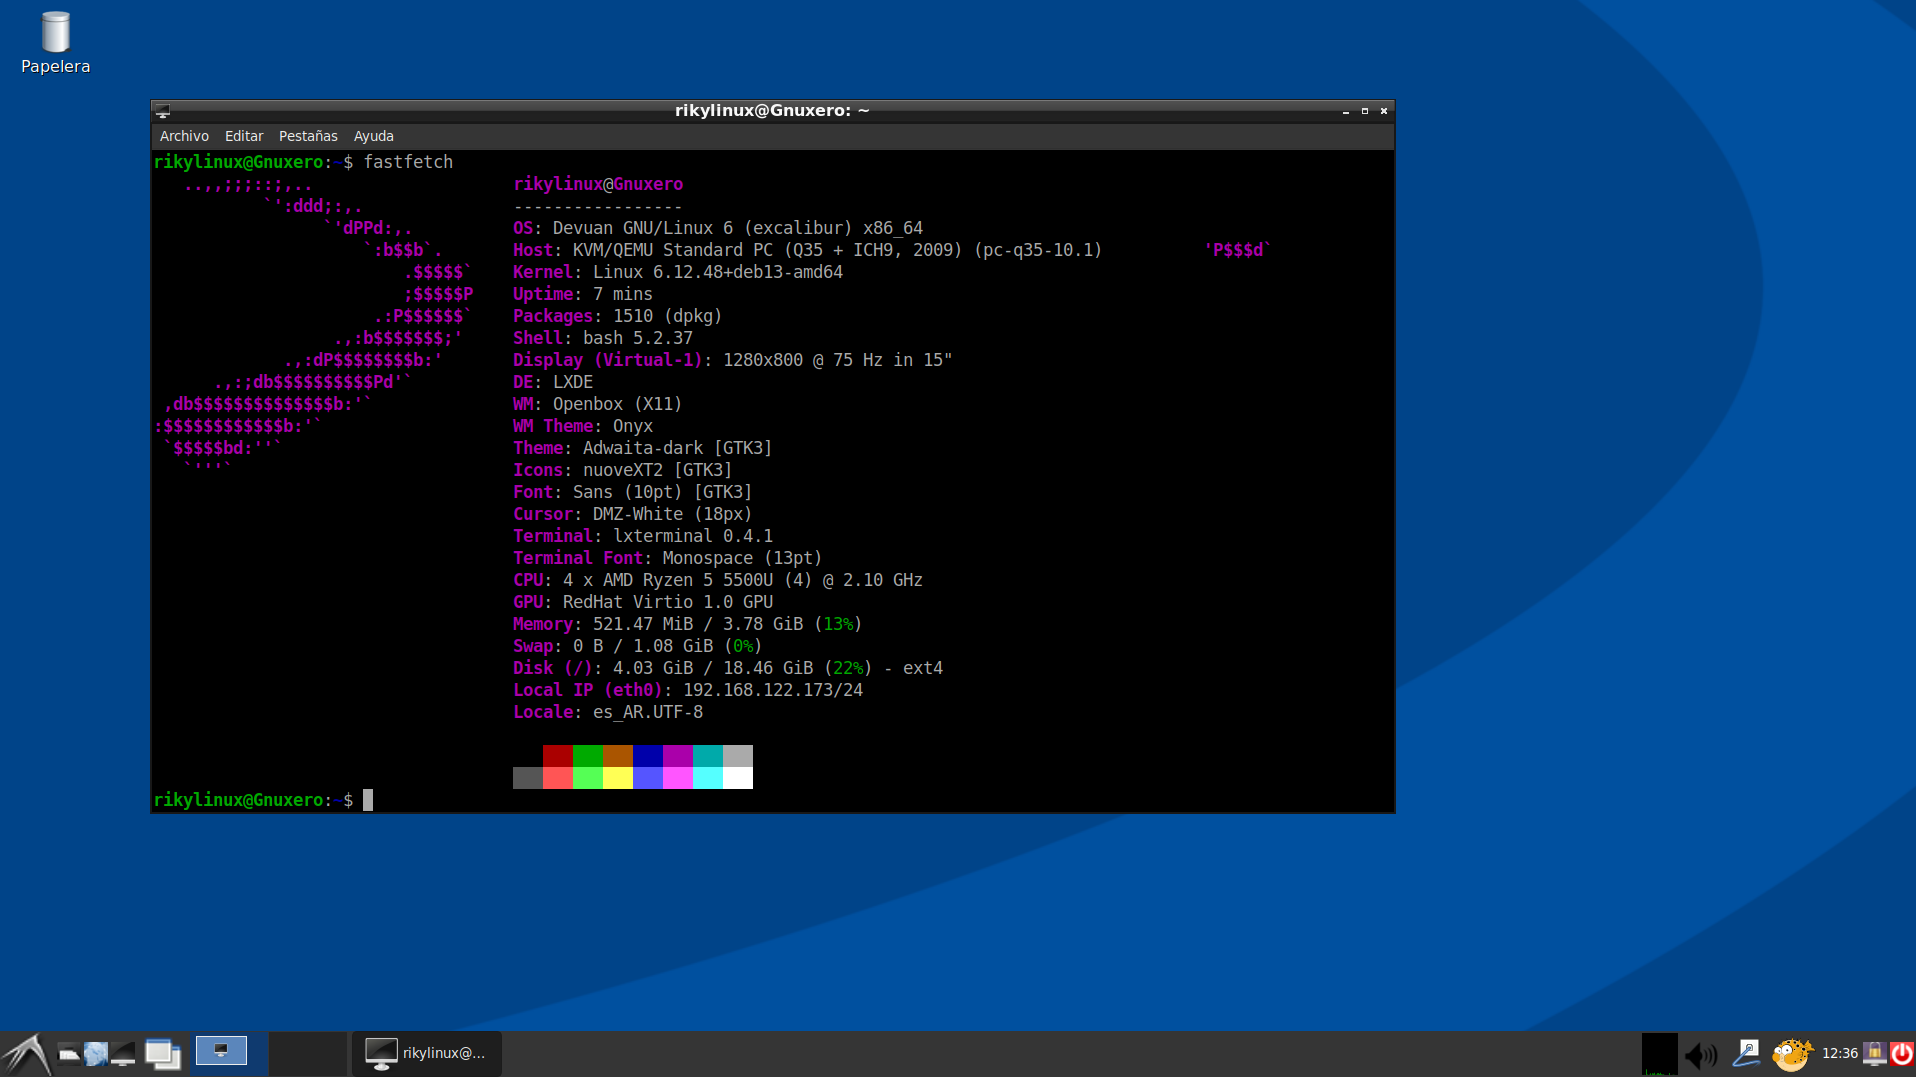Select the first workspace in pager
1916x1077 pixels.
(x=222, y=1051)
